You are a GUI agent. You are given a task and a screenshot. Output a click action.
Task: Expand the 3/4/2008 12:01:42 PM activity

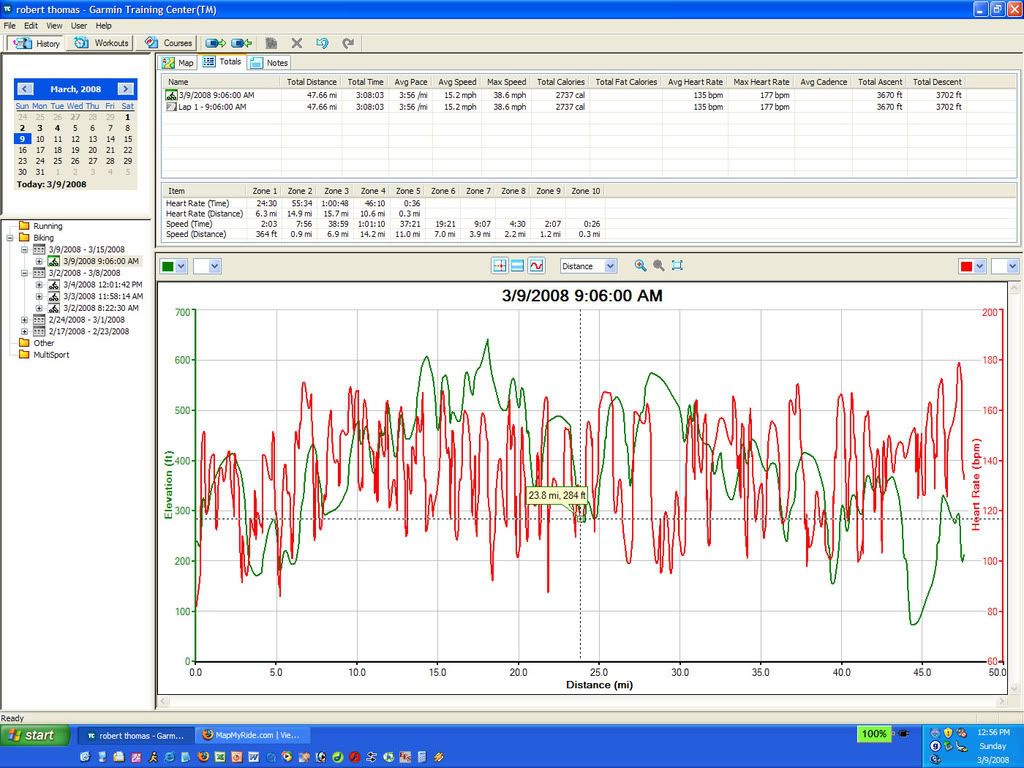(x=39, y=285)
